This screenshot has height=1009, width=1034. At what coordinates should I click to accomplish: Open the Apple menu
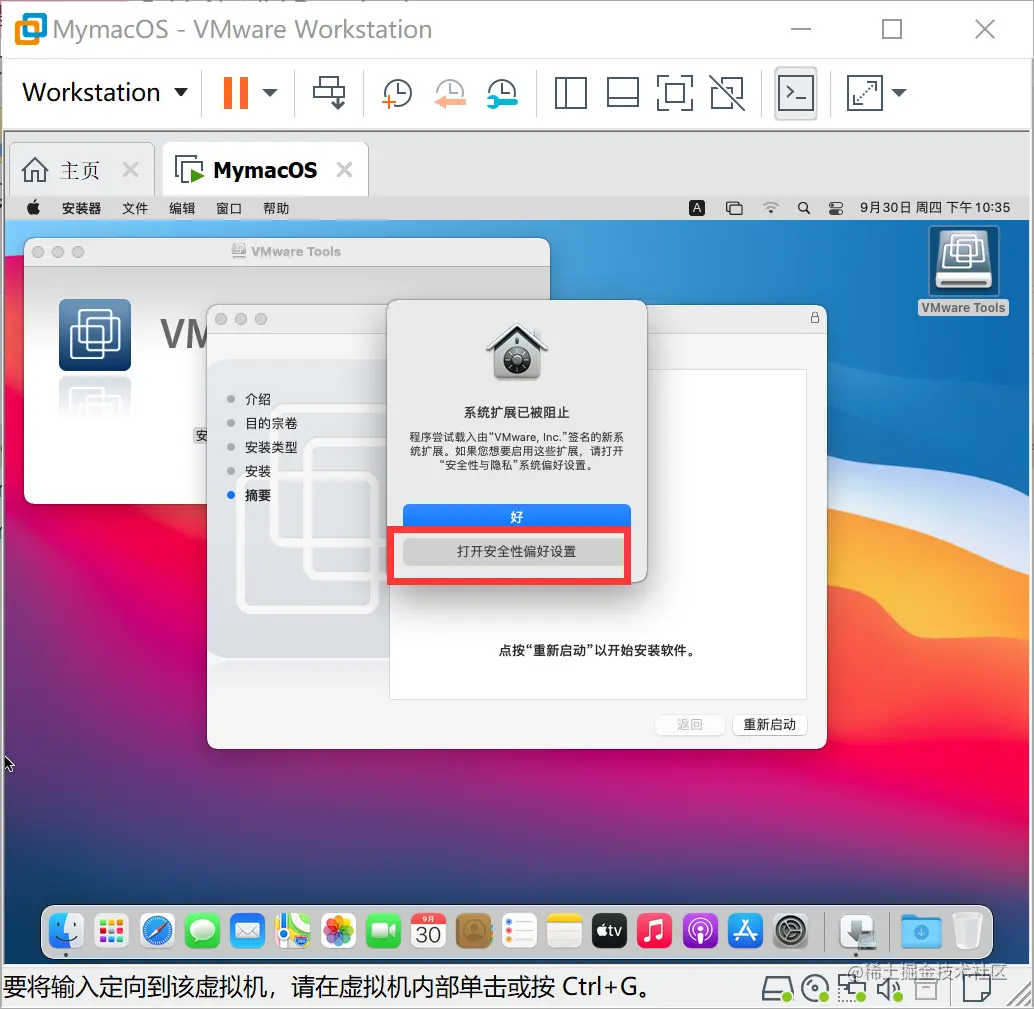pos(33,208)
